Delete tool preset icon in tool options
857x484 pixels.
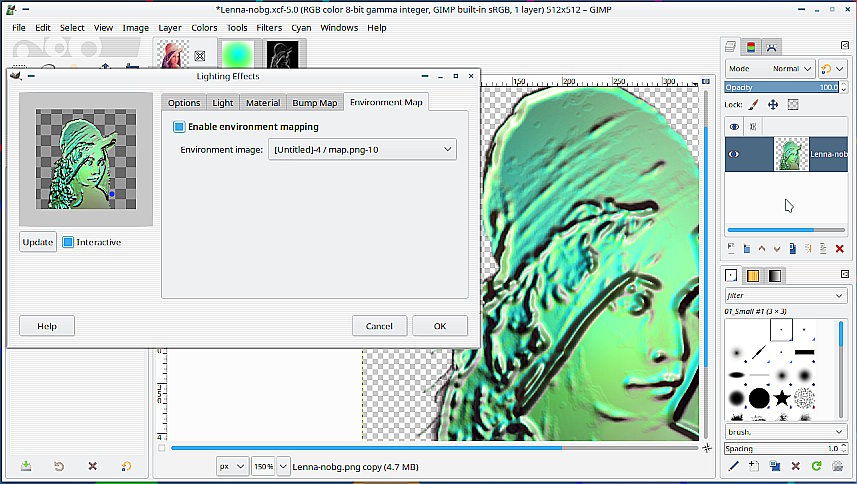(x=92, y=466)
